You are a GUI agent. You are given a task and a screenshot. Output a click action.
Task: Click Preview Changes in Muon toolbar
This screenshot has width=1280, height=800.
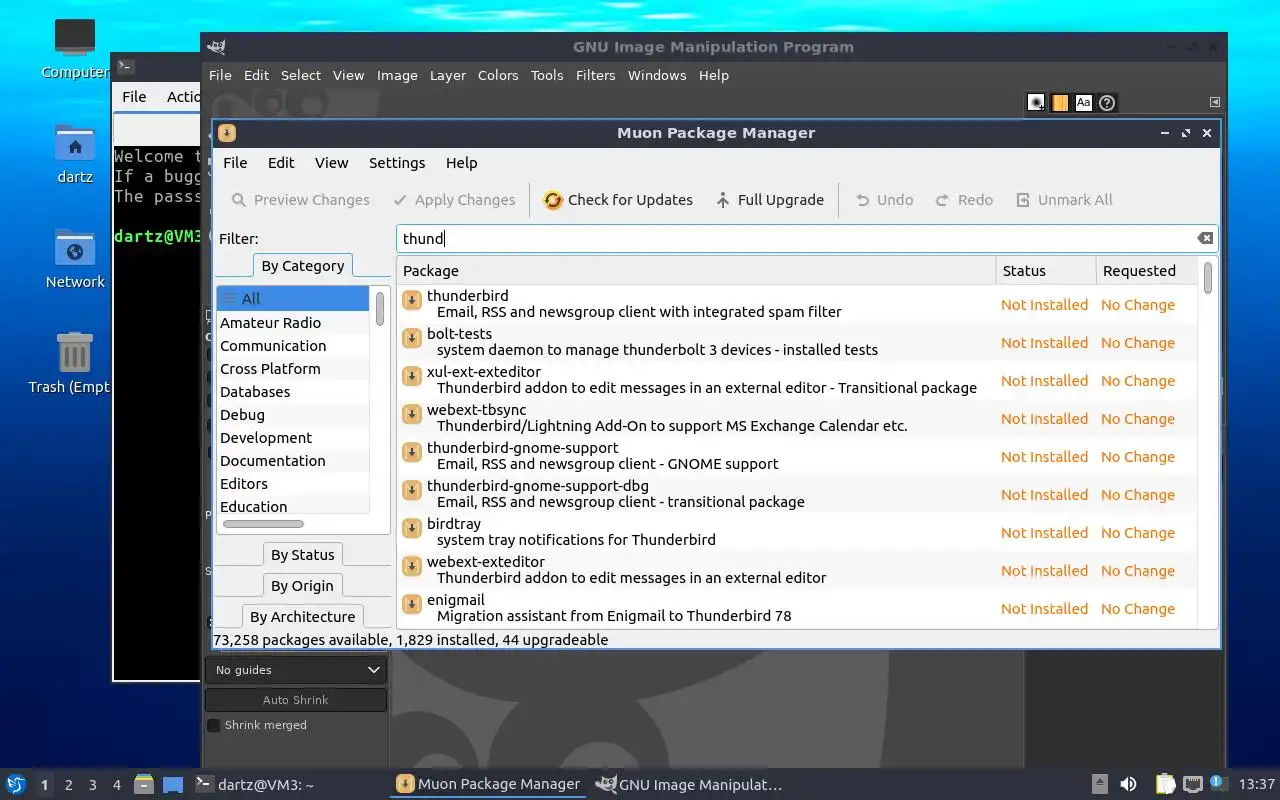tap(300, 200)
